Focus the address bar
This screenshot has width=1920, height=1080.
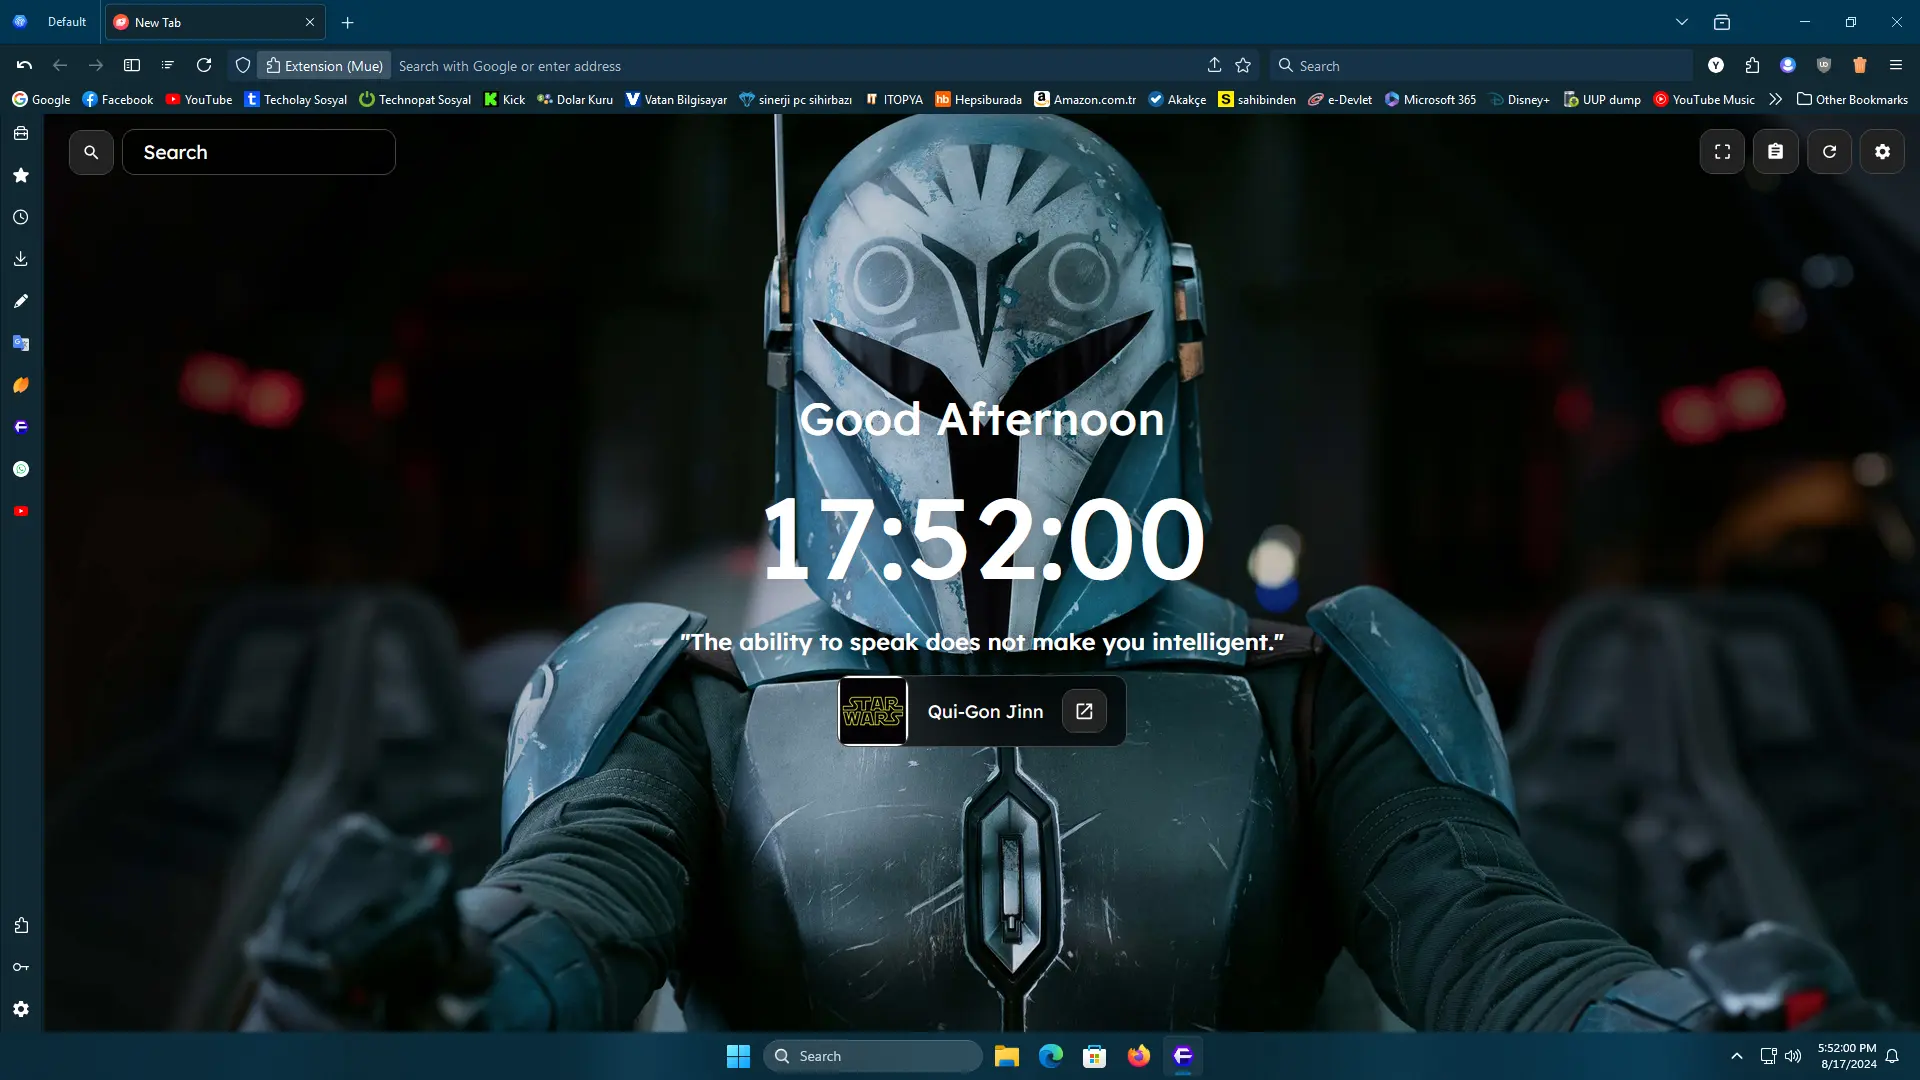pos(795,66)
